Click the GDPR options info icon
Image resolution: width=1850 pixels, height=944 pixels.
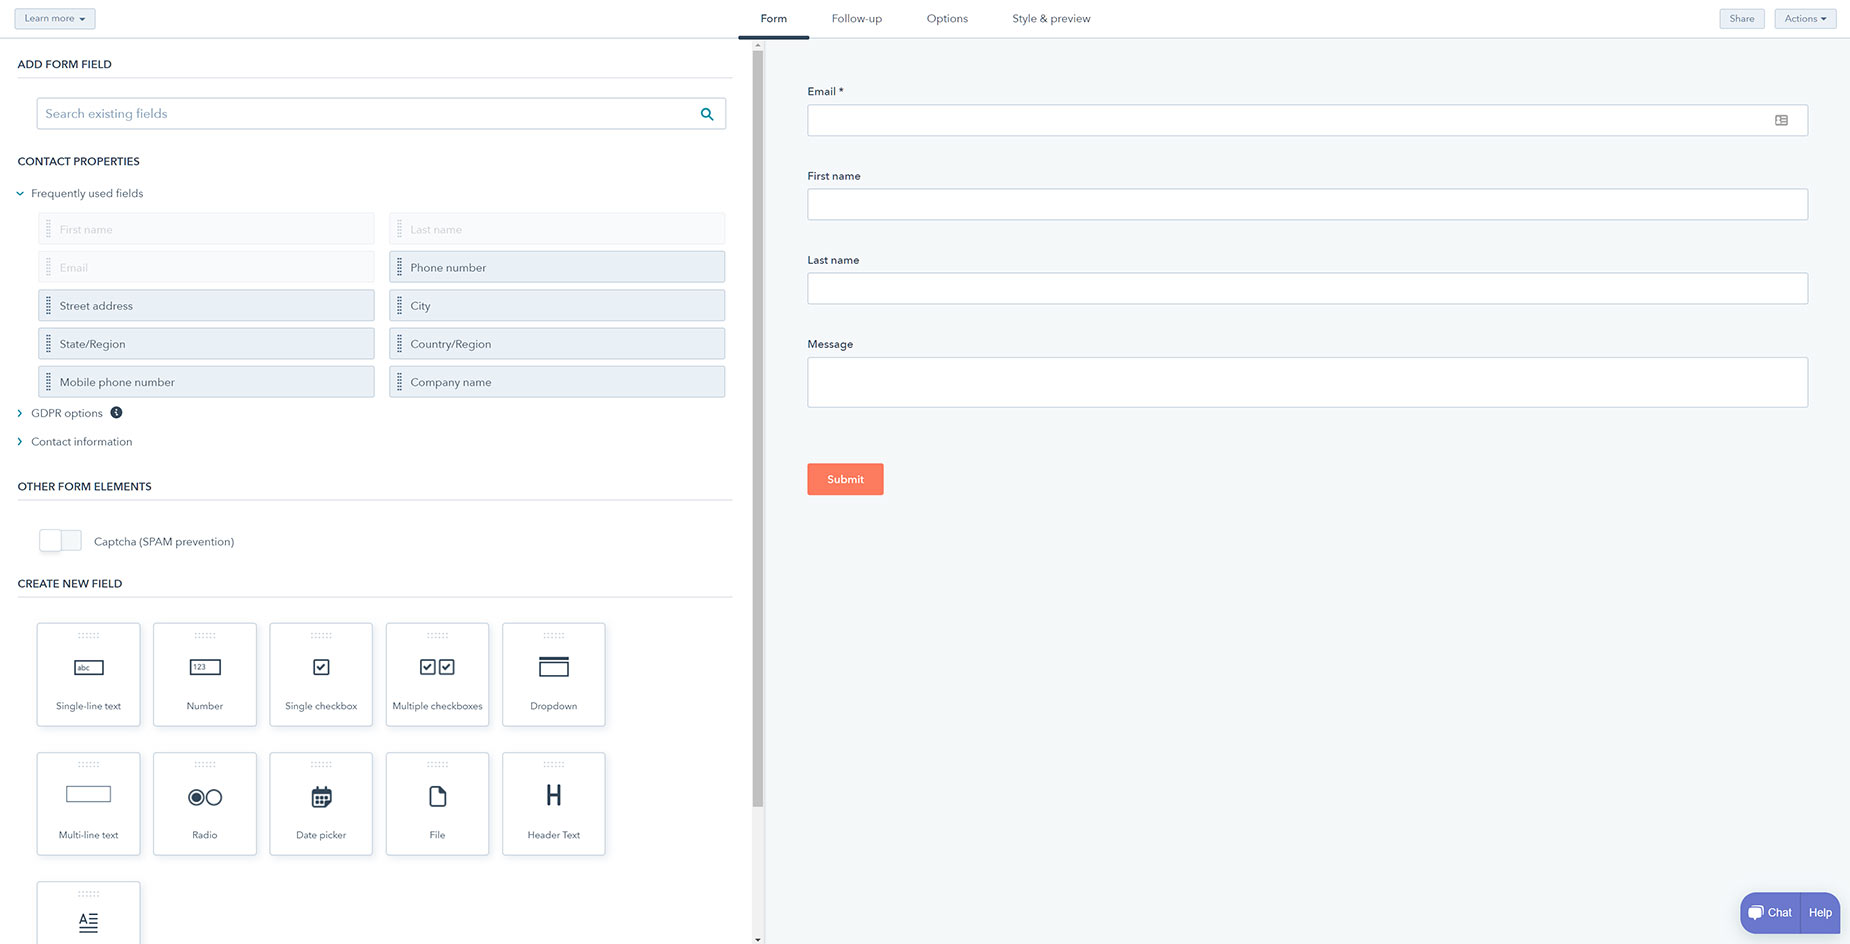click(116, 412)
